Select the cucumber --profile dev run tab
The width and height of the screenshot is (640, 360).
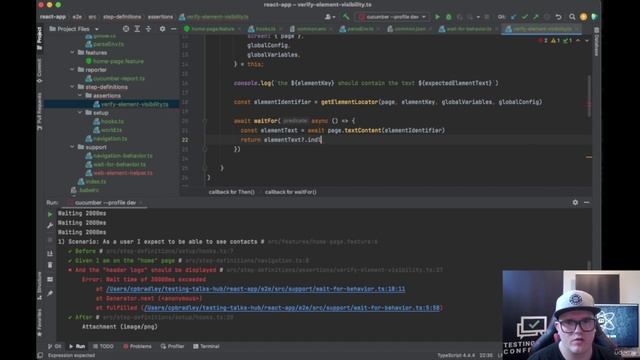point(104,202)
